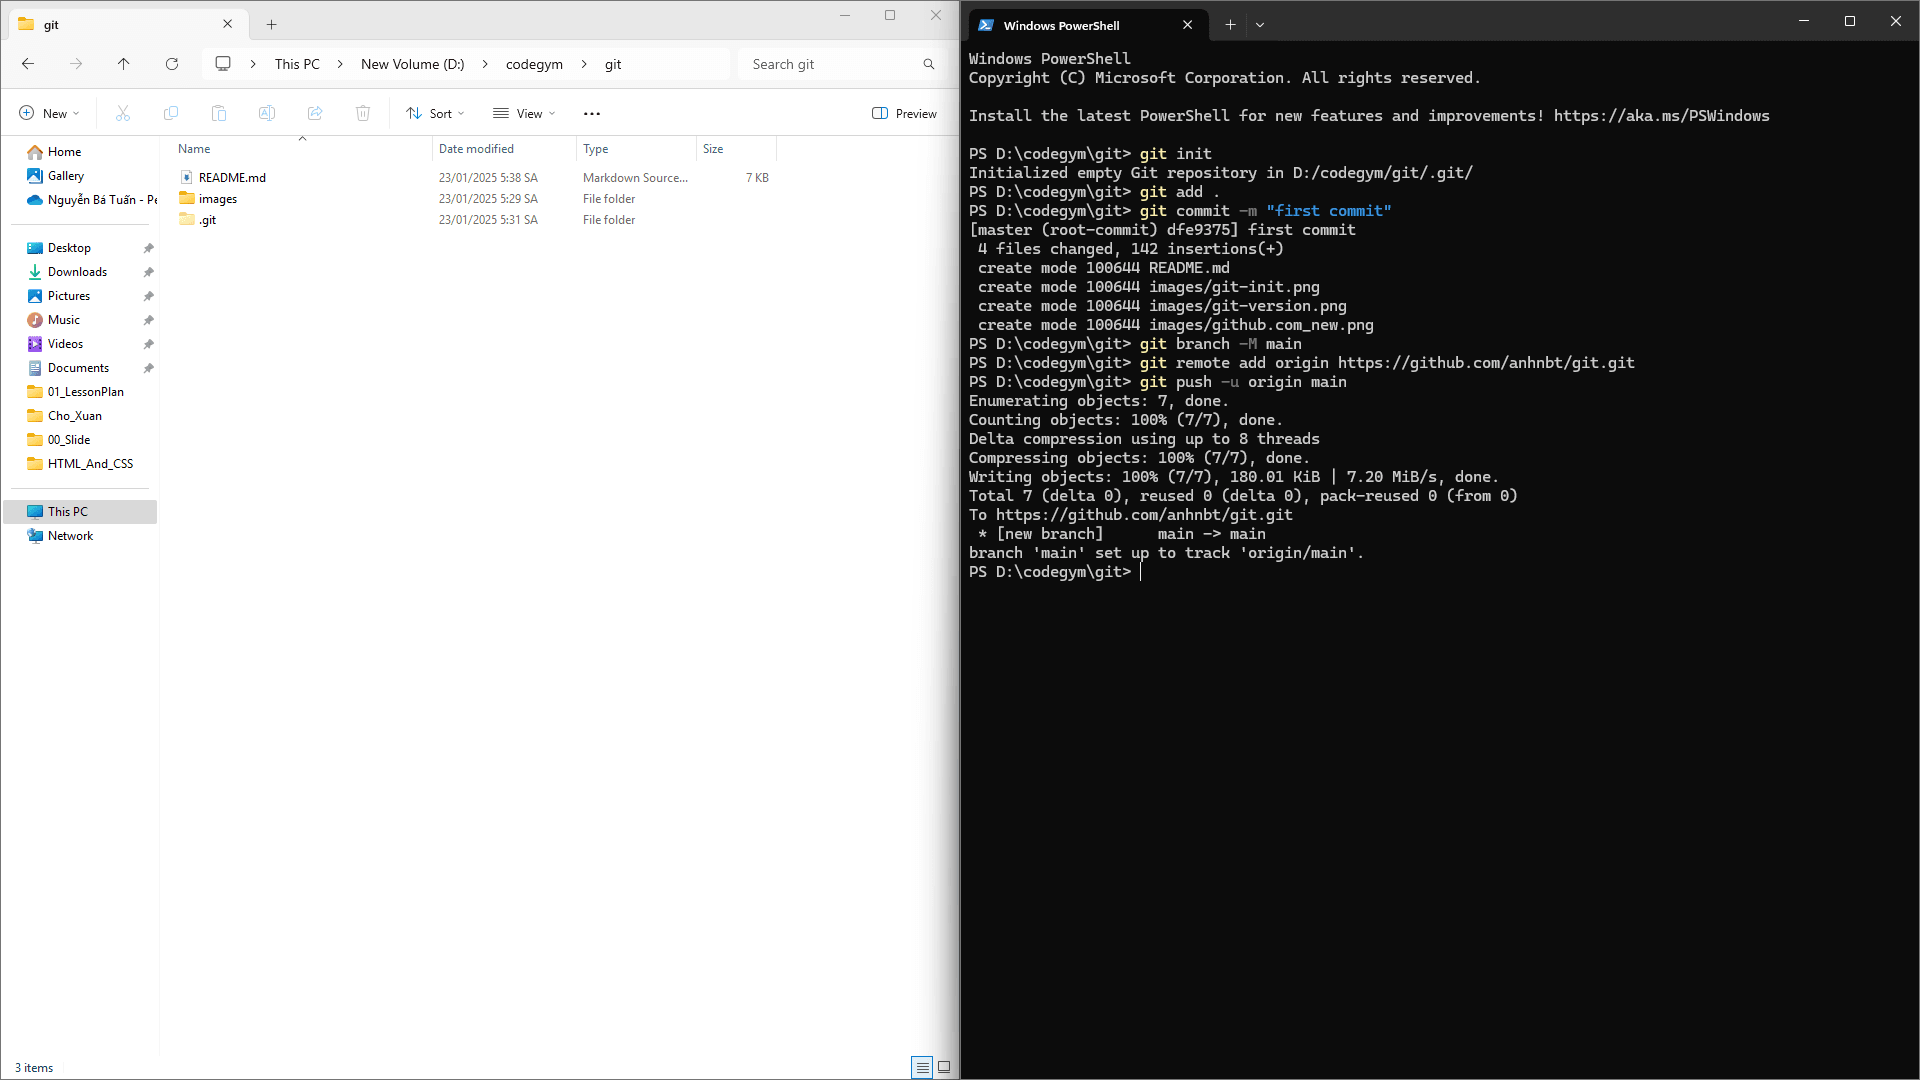Open a new tab with the plus icon in PowerShell
The image size is (1920, 1080).
point(1230,24)
